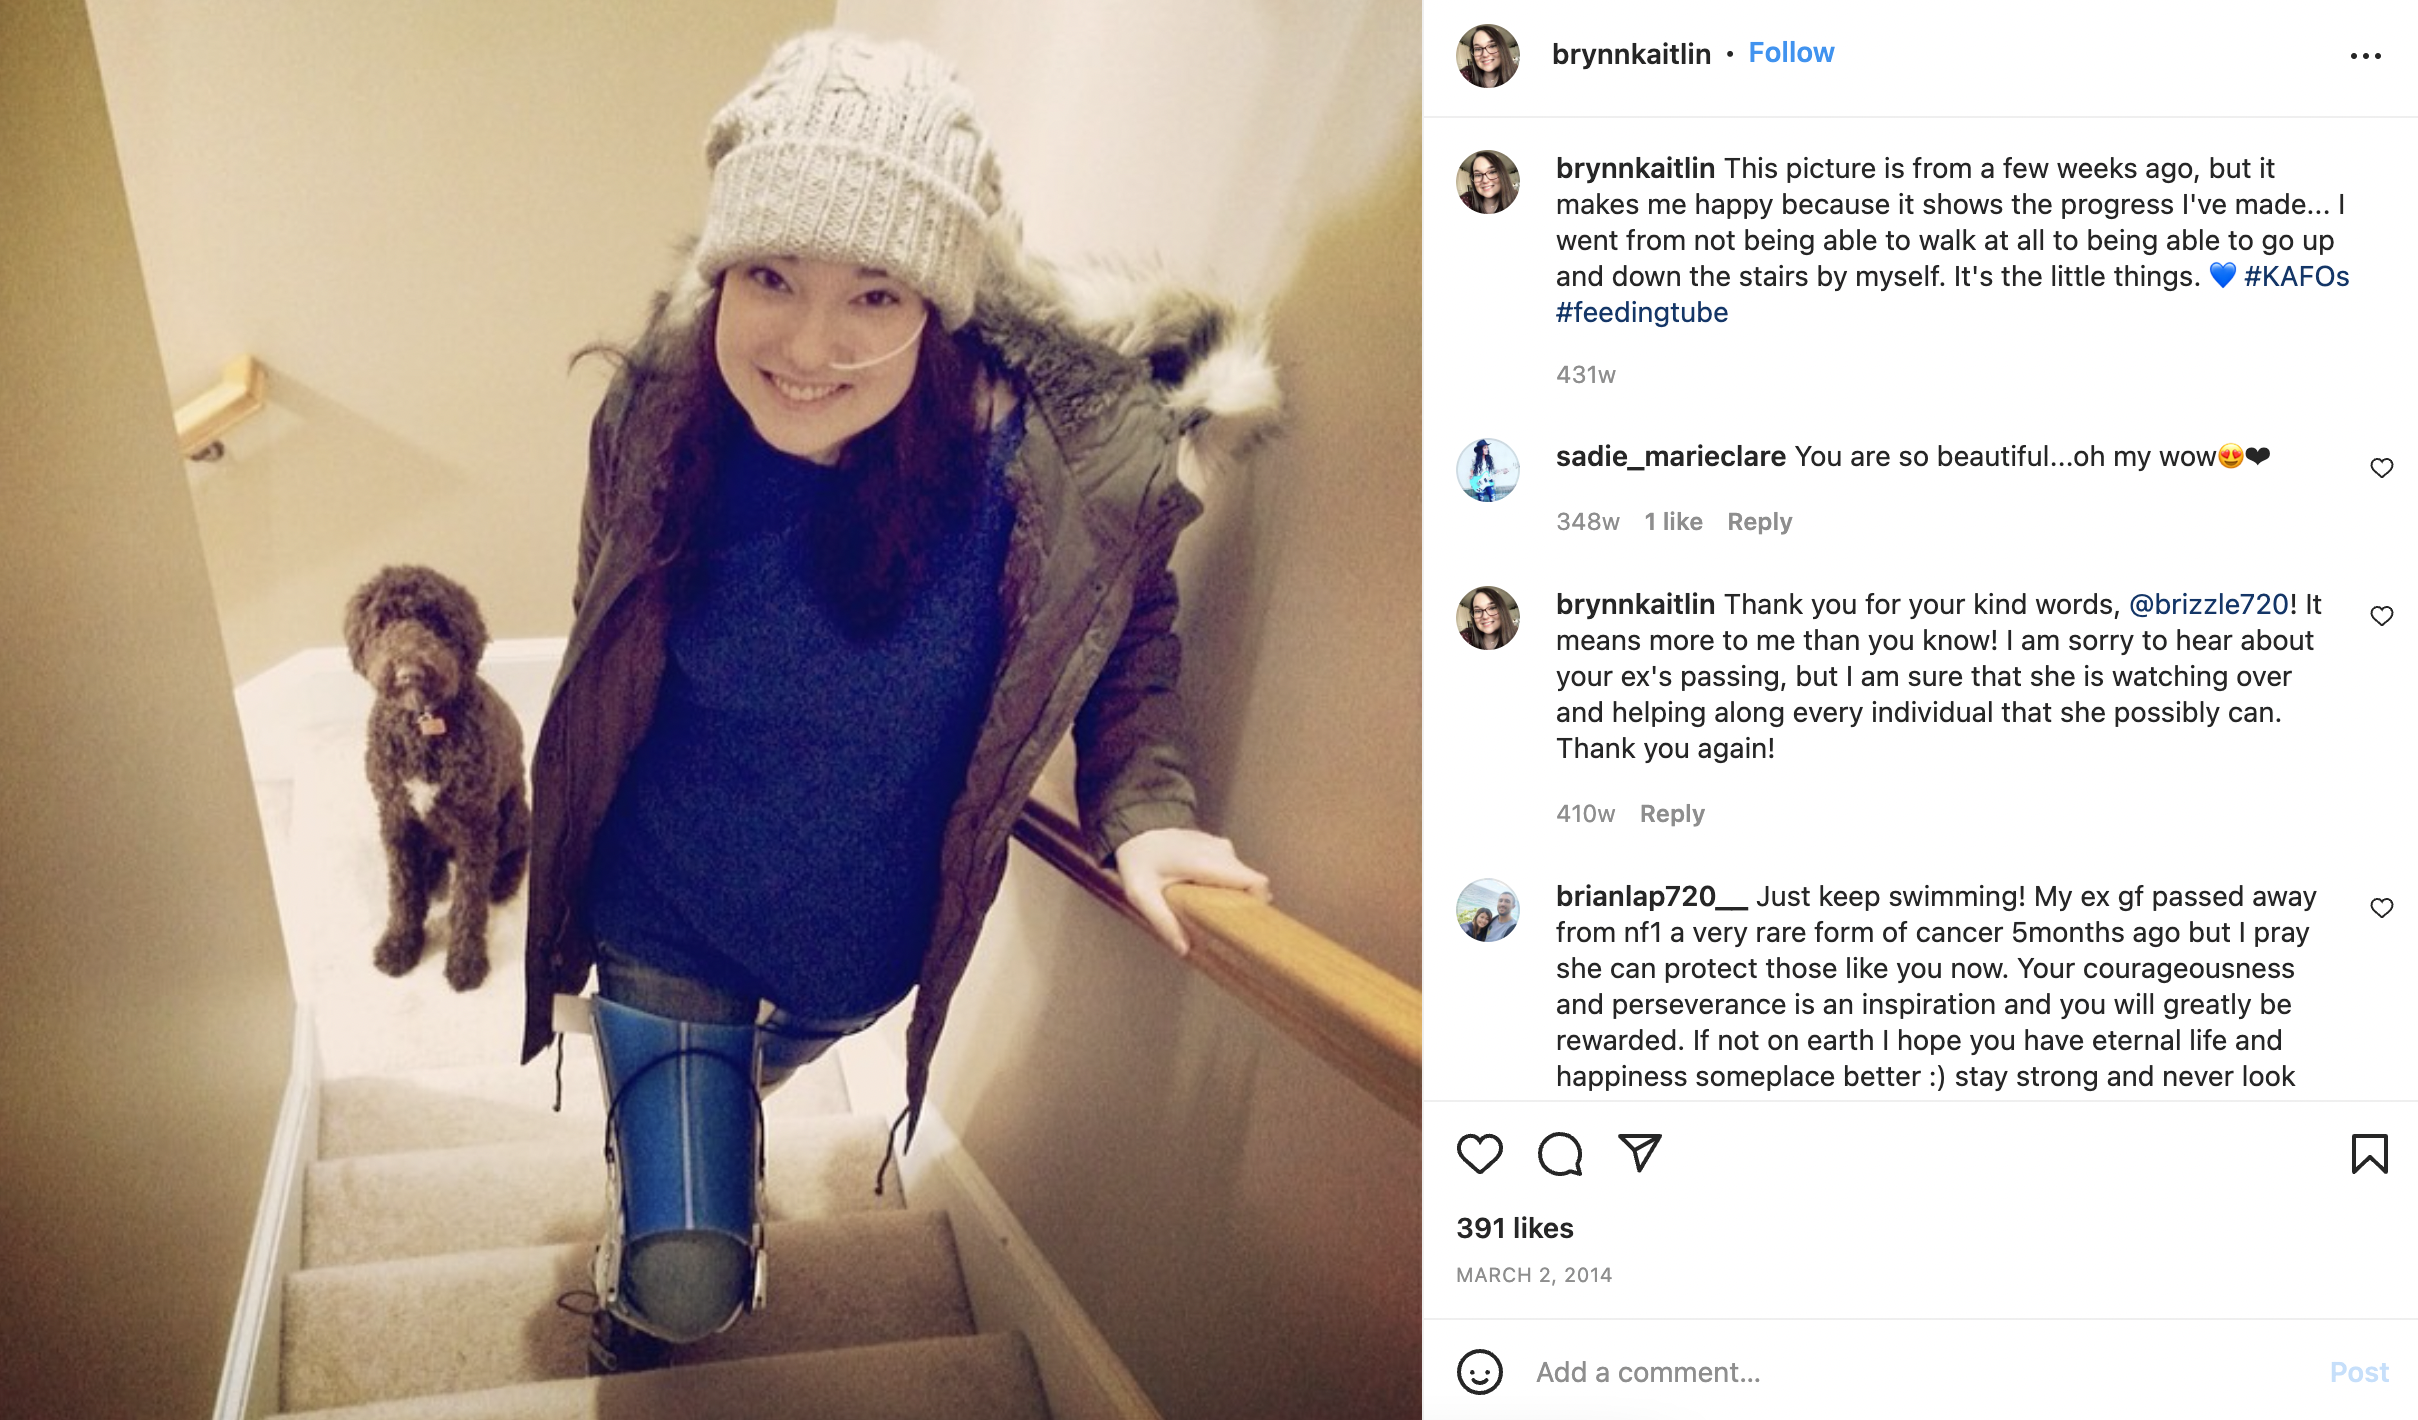This screenshot has width=2418, height=1420.
Task: Like brianlap720__'s comment
Action: [2381, 908]
